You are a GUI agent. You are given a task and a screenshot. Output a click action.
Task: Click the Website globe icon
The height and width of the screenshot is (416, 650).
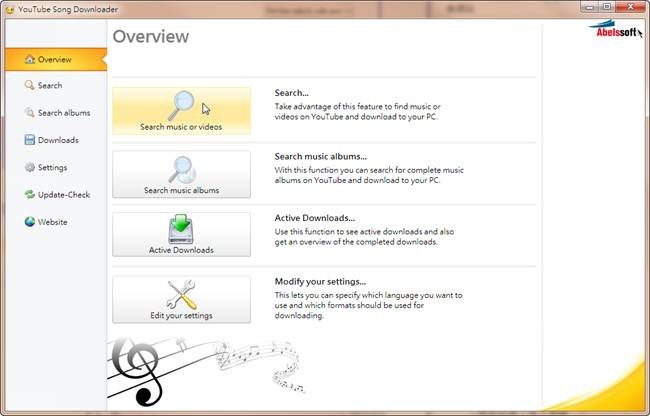coord(29,222)
